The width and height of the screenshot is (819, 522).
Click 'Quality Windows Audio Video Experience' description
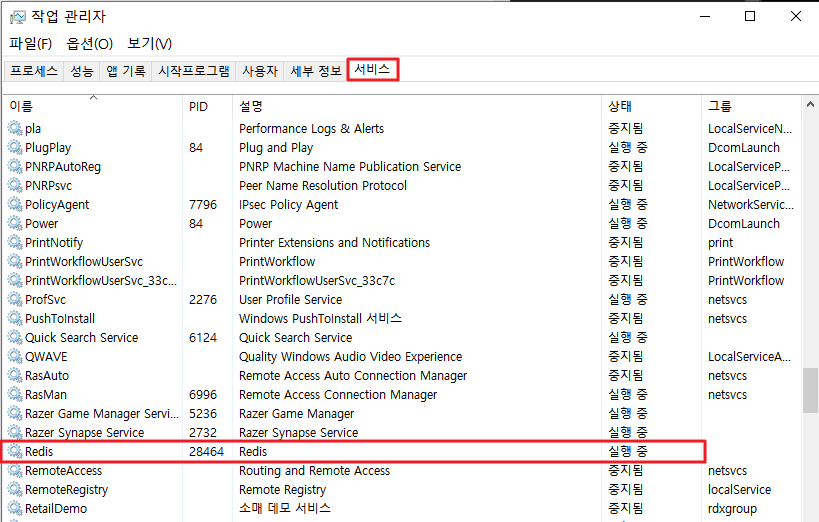(x=350, y=357)
